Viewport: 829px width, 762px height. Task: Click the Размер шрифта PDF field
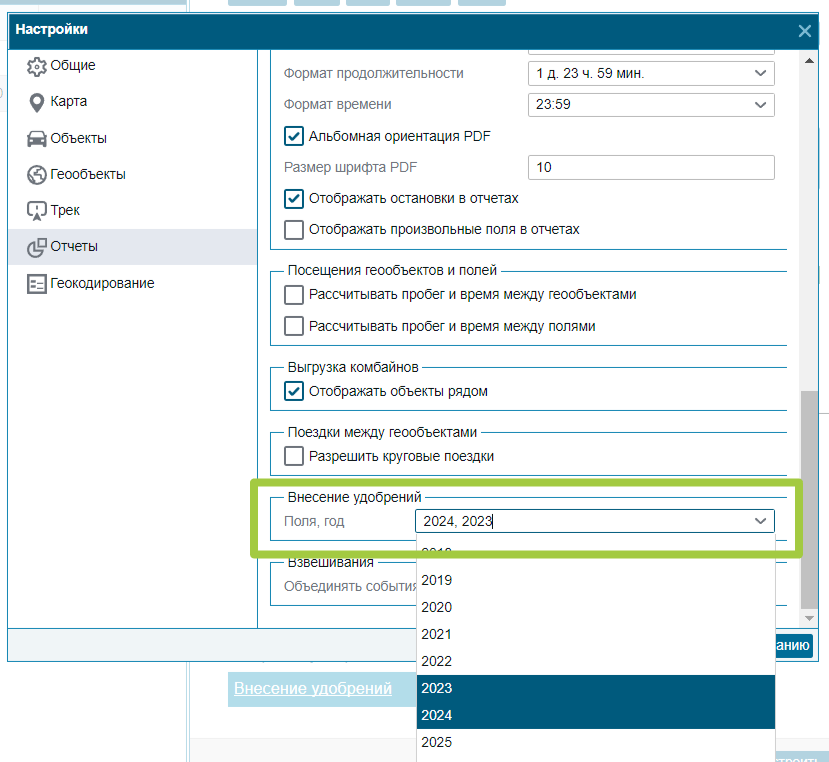651,167
